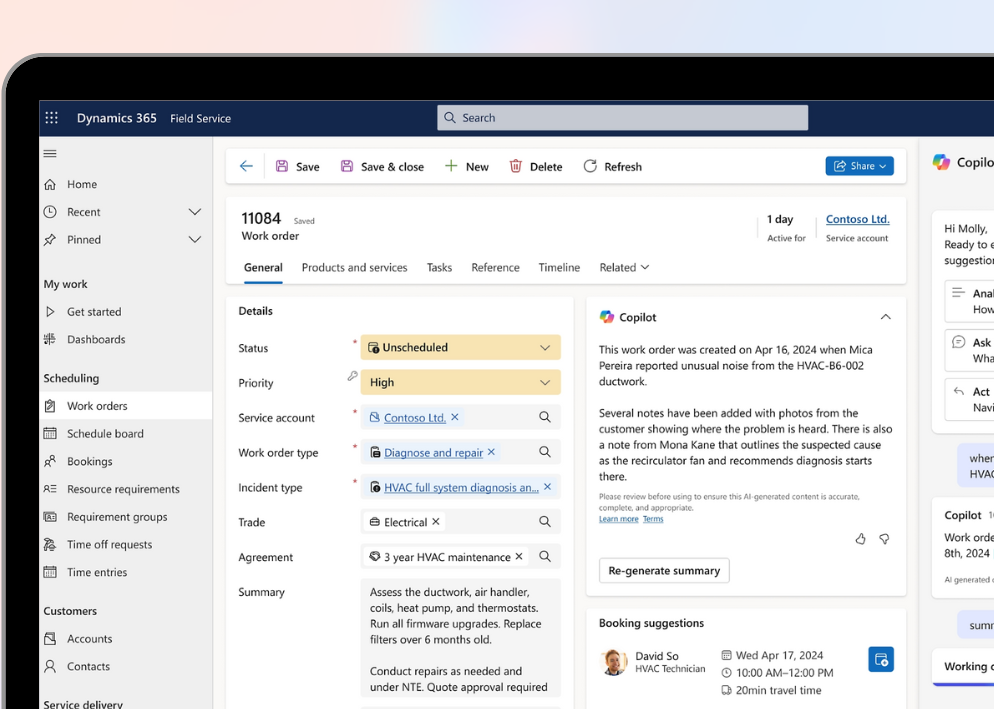Remove Contoso Ltd. from Service account

pos(455,417)
